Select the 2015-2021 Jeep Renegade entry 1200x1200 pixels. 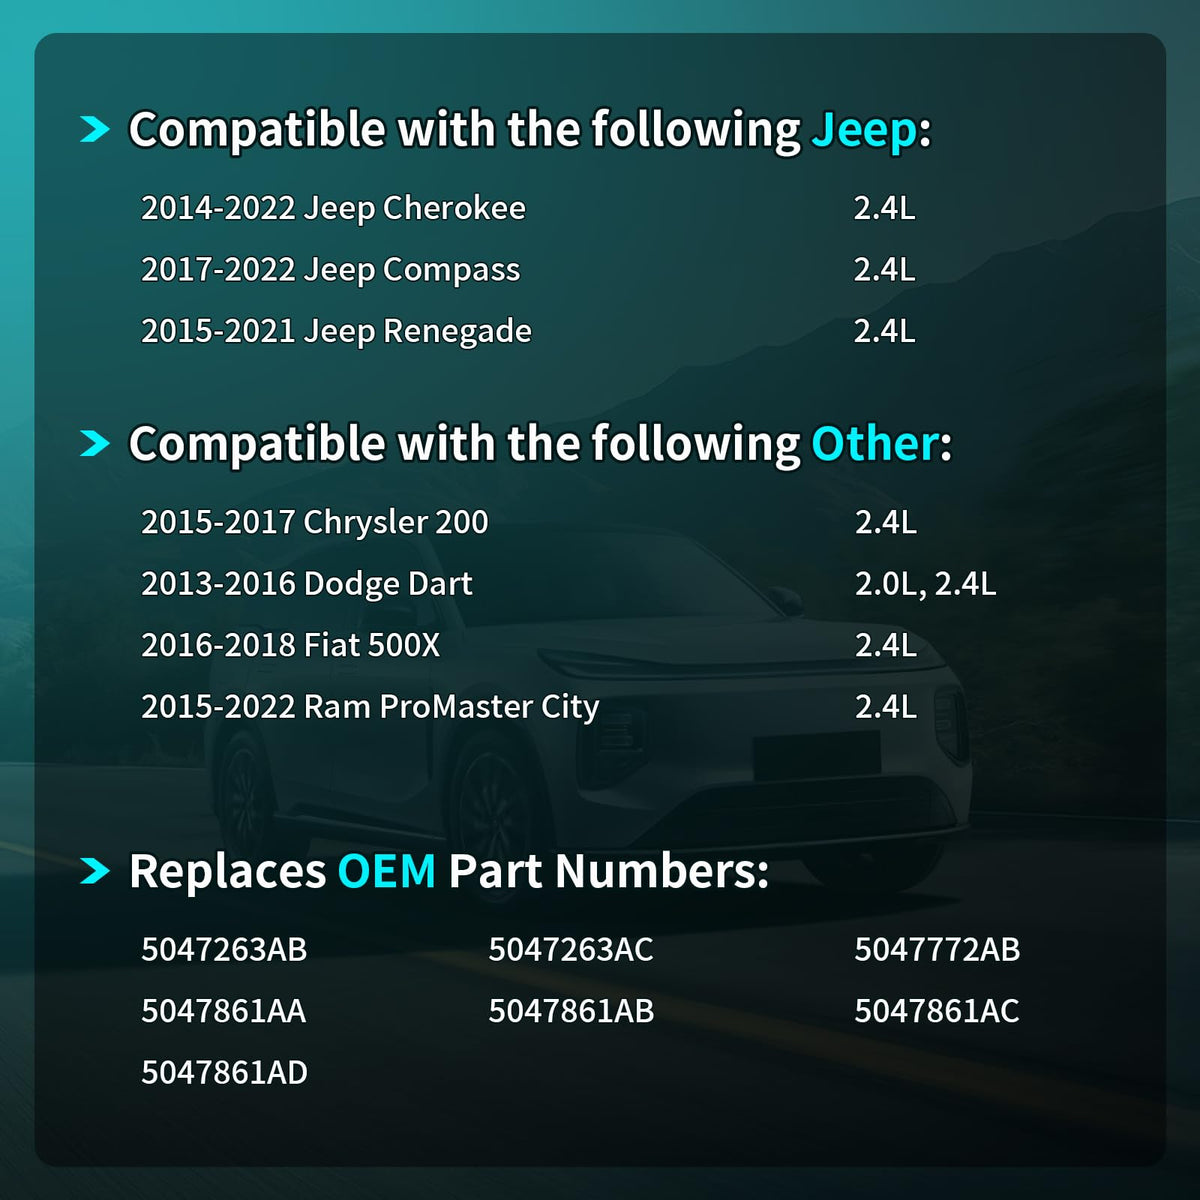click(336, 331)
